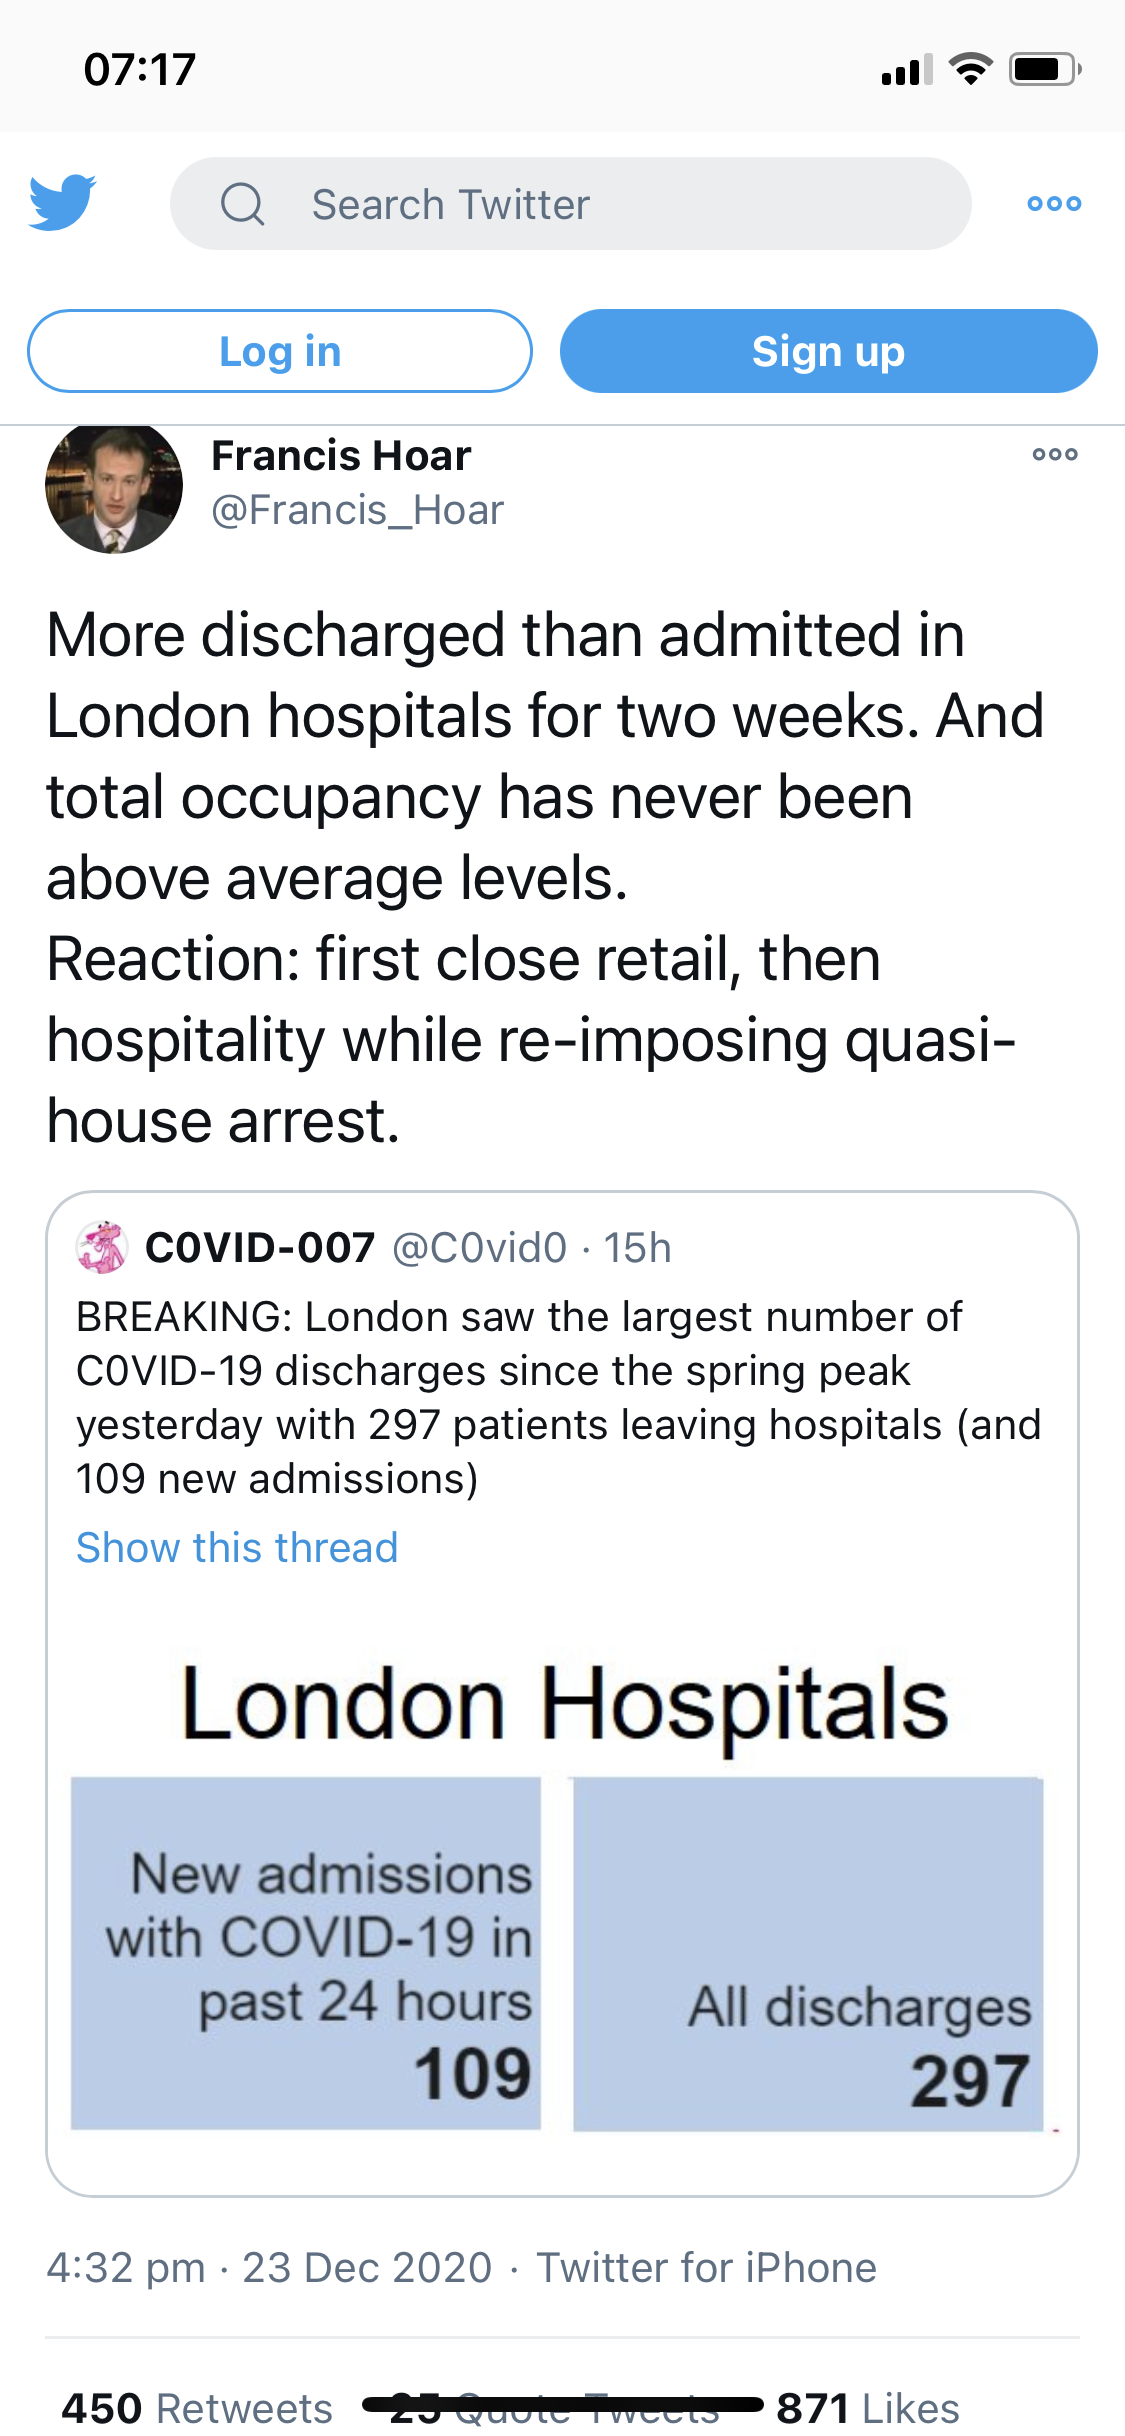Tap the Wi-Fi status icon

tap(970, 69)
